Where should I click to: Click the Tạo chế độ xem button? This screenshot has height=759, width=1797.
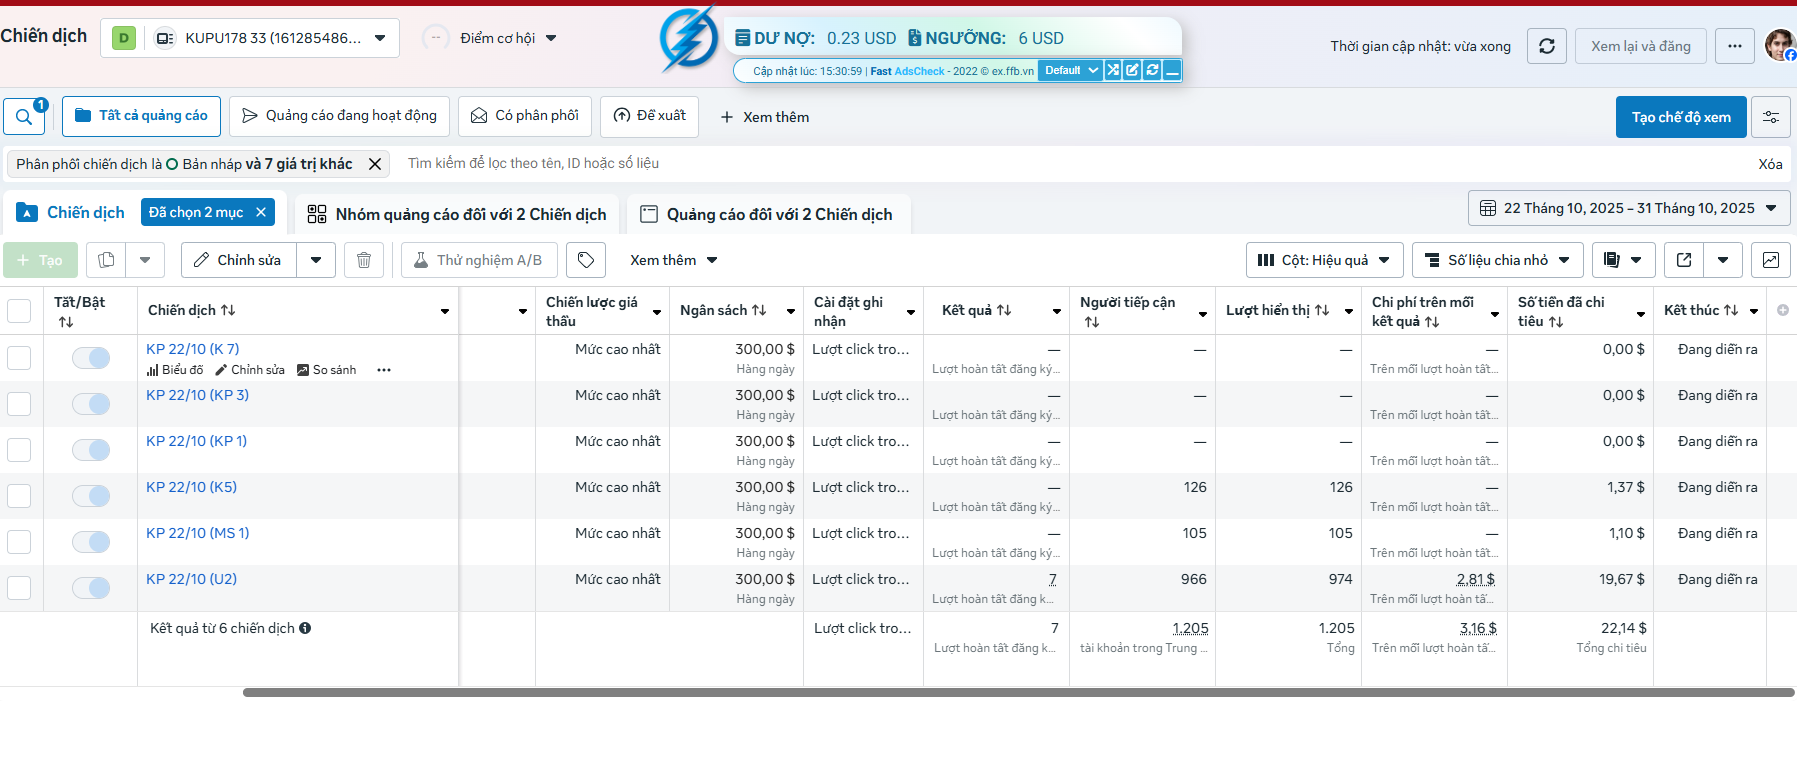tap(1681, 117)
